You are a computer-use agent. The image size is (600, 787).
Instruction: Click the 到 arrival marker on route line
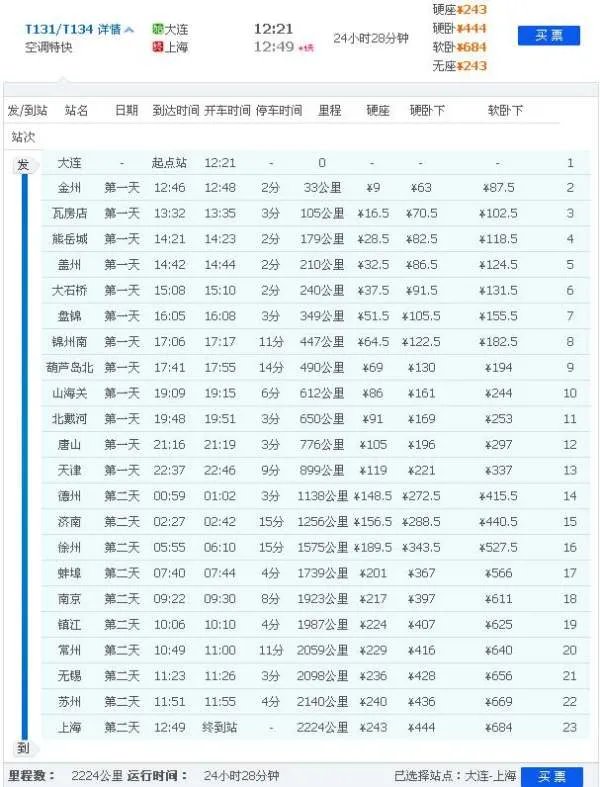coord(23,748)
